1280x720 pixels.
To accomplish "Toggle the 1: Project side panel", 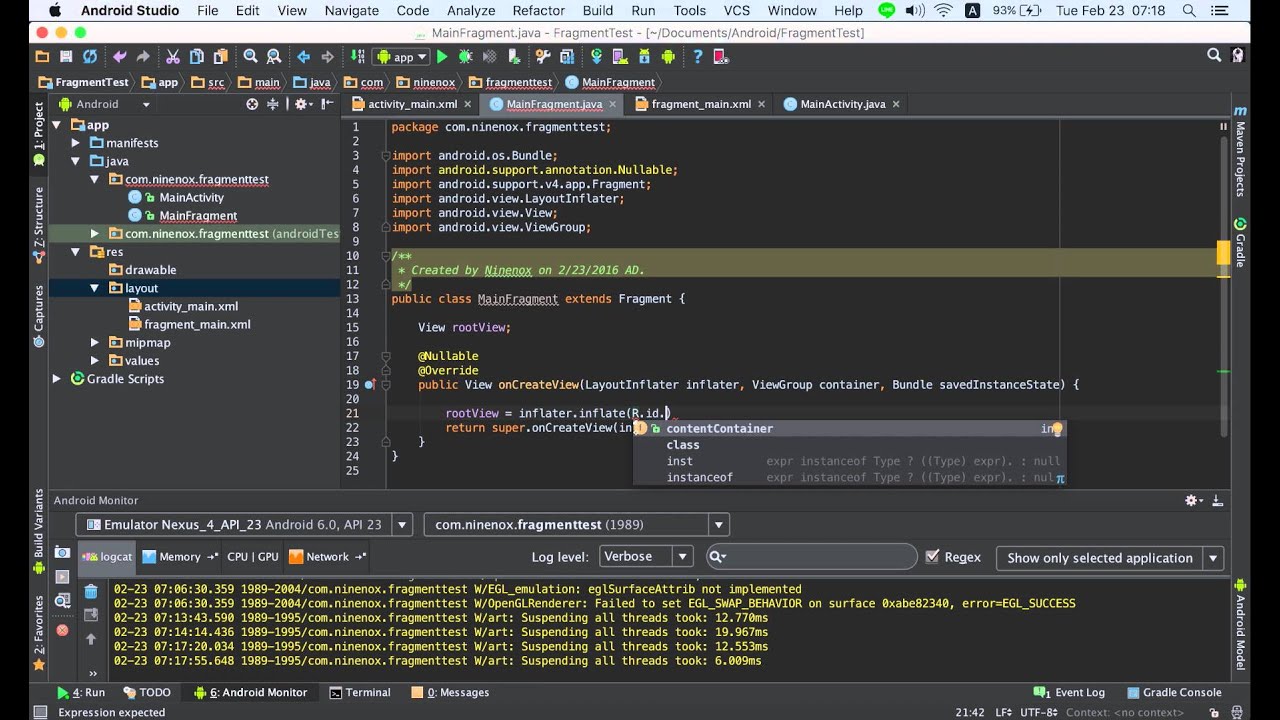I will click(x=39, y=134).
